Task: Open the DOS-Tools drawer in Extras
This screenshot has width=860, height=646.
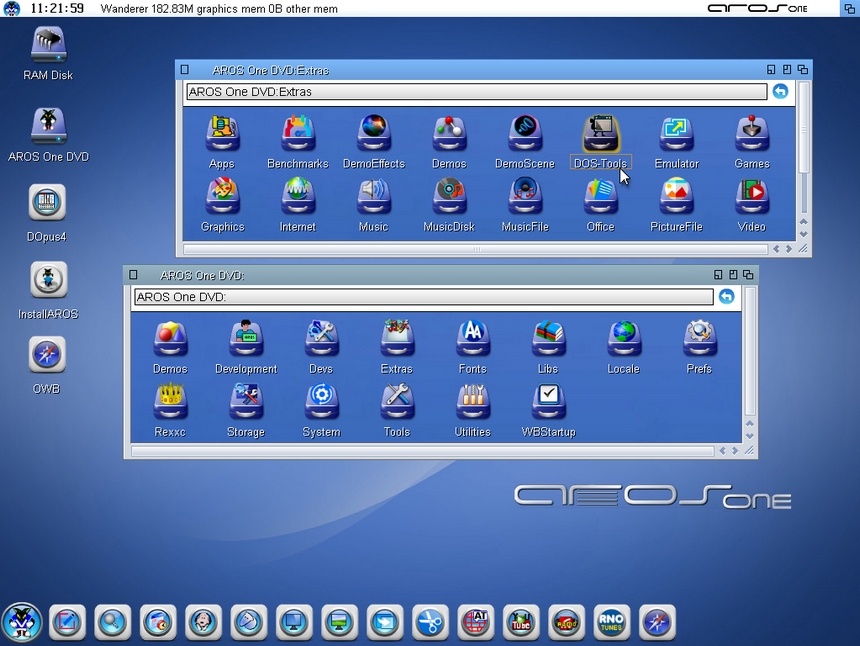Action: tap(601, 135)
